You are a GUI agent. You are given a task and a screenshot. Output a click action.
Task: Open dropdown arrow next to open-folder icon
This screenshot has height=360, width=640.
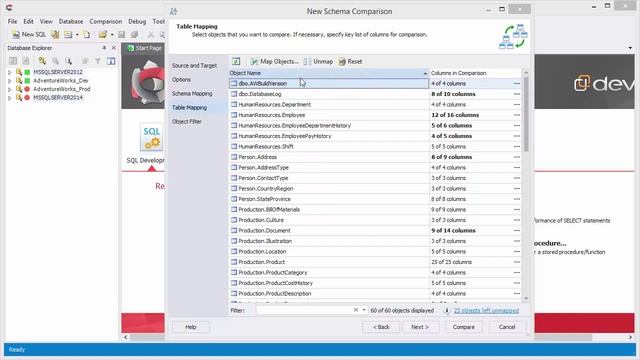point(112,35)
